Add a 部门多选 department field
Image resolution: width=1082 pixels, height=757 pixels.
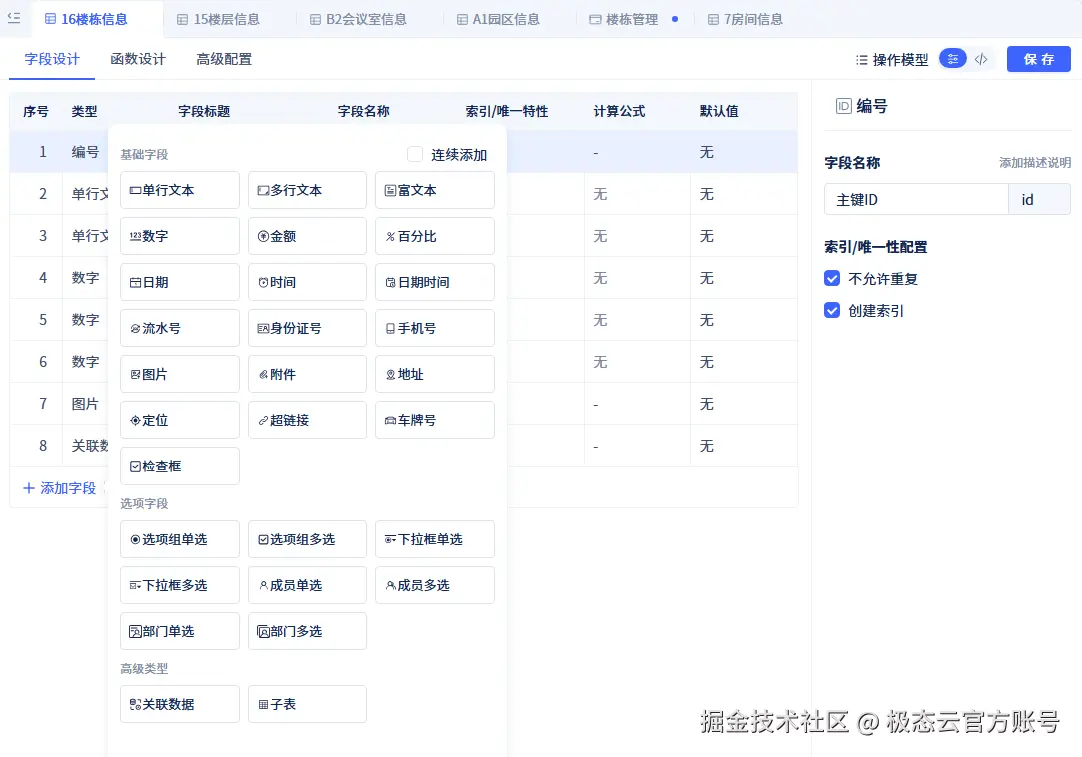point(307,631)
